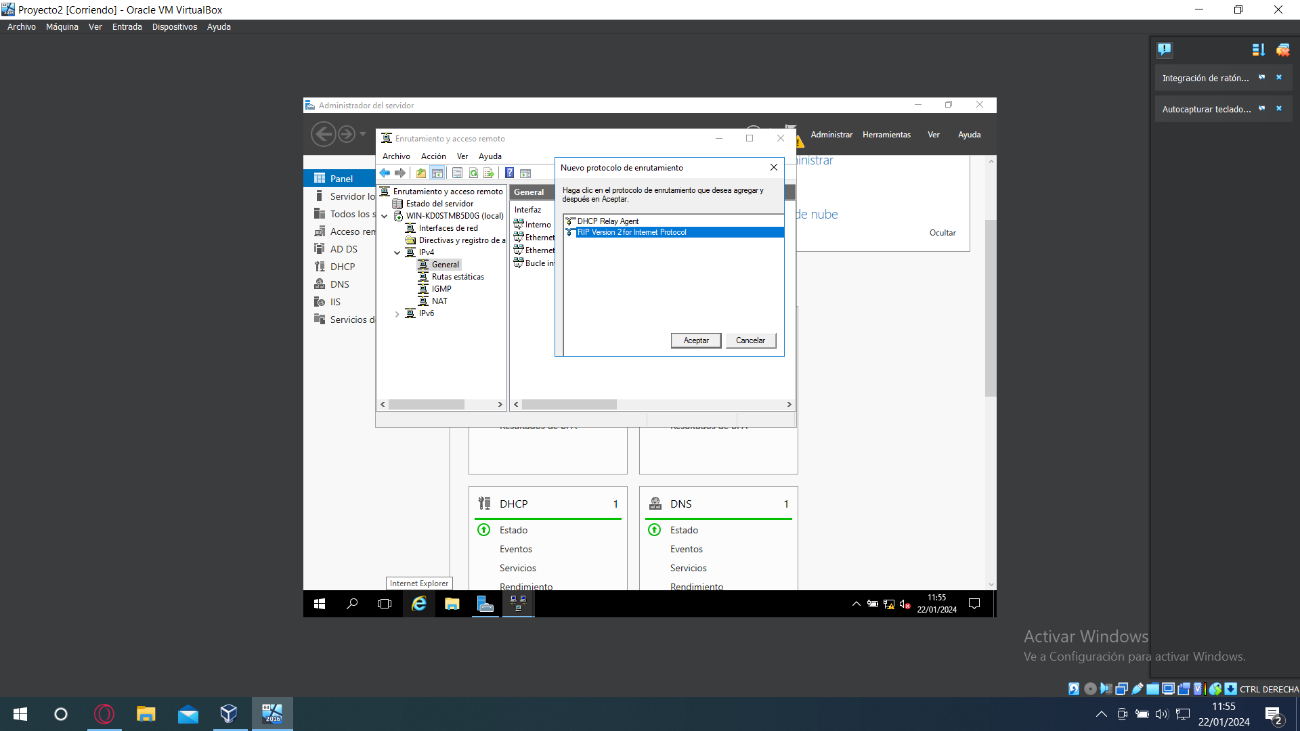1300x731 pixels.
Task: Select DHCP Relay Agent protocol
Action: pyautogui.click(x=607, y=221)
